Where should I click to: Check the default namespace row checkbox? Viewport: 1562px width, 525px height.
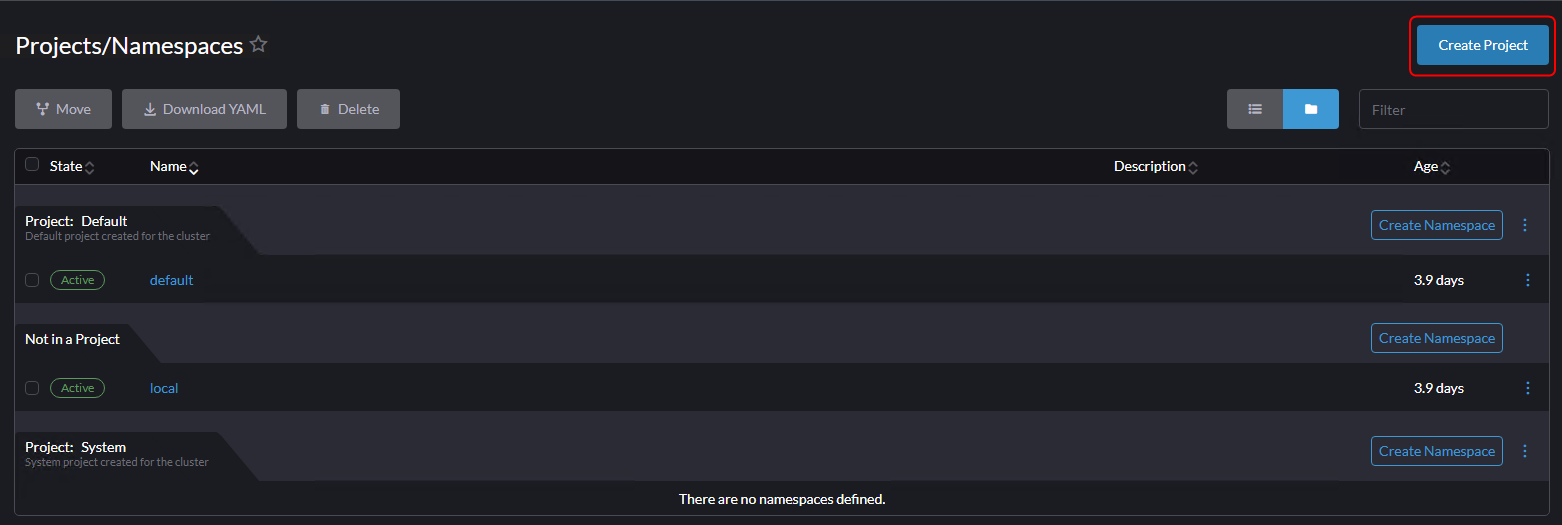pos(32,280)
